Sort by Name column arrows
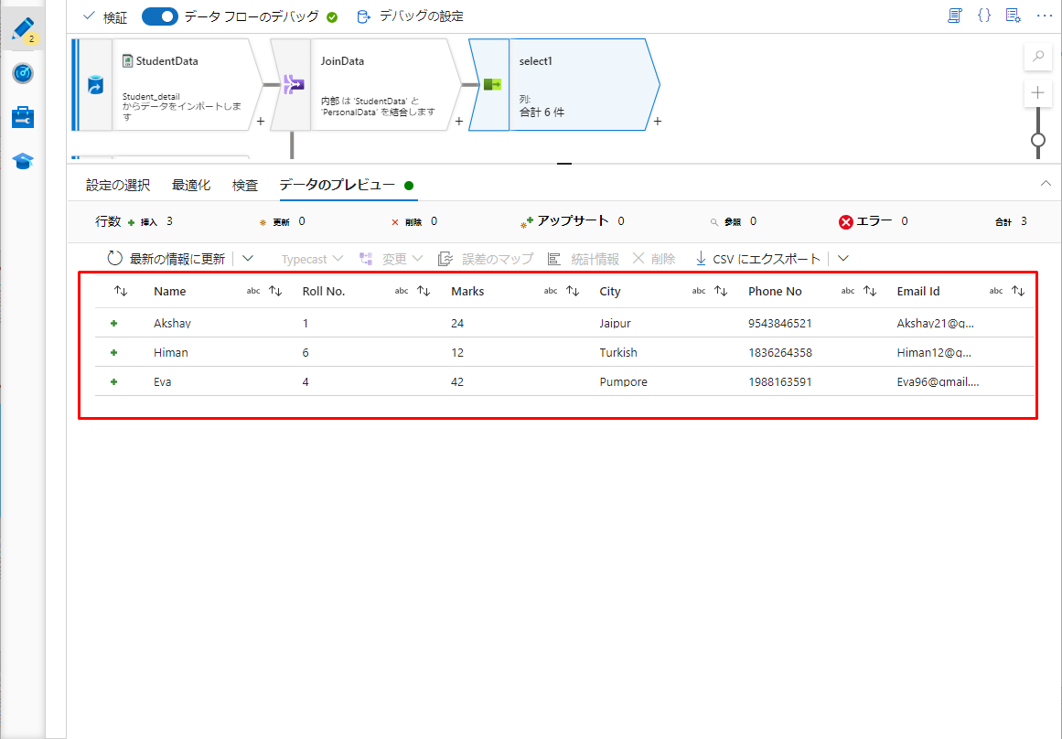The height and width of the screenshot is (739, 1062). [x=276, y=291]
